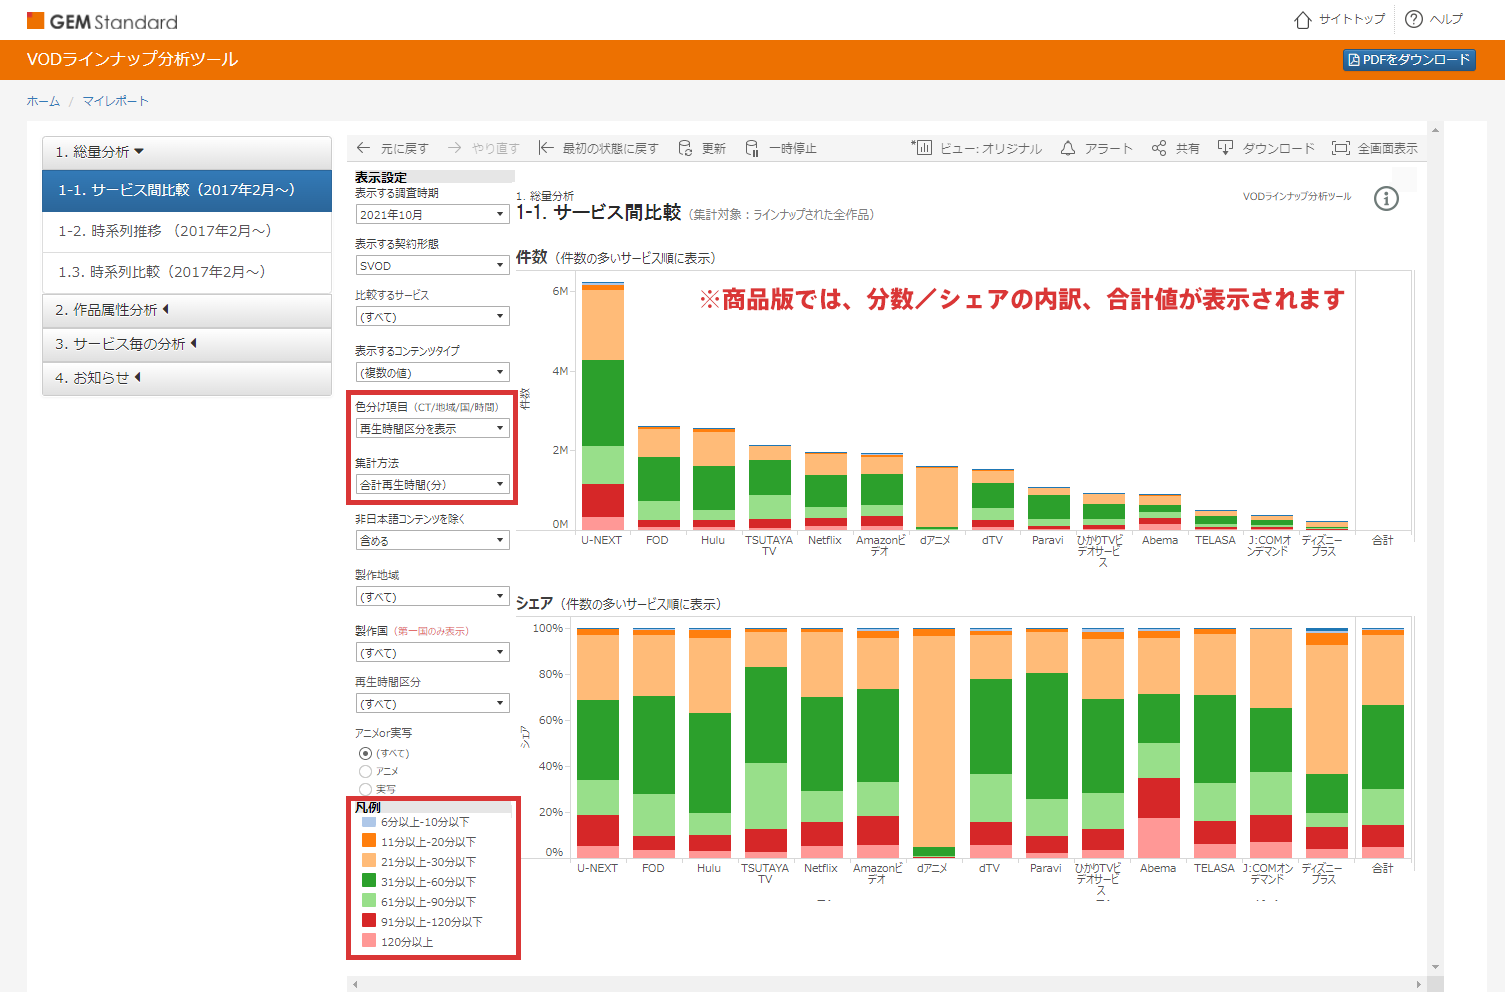Viewport: 1505px width, 993px height.
Task: Click the TELASA label under the 件数 chart
Action: pos(1215,540)
